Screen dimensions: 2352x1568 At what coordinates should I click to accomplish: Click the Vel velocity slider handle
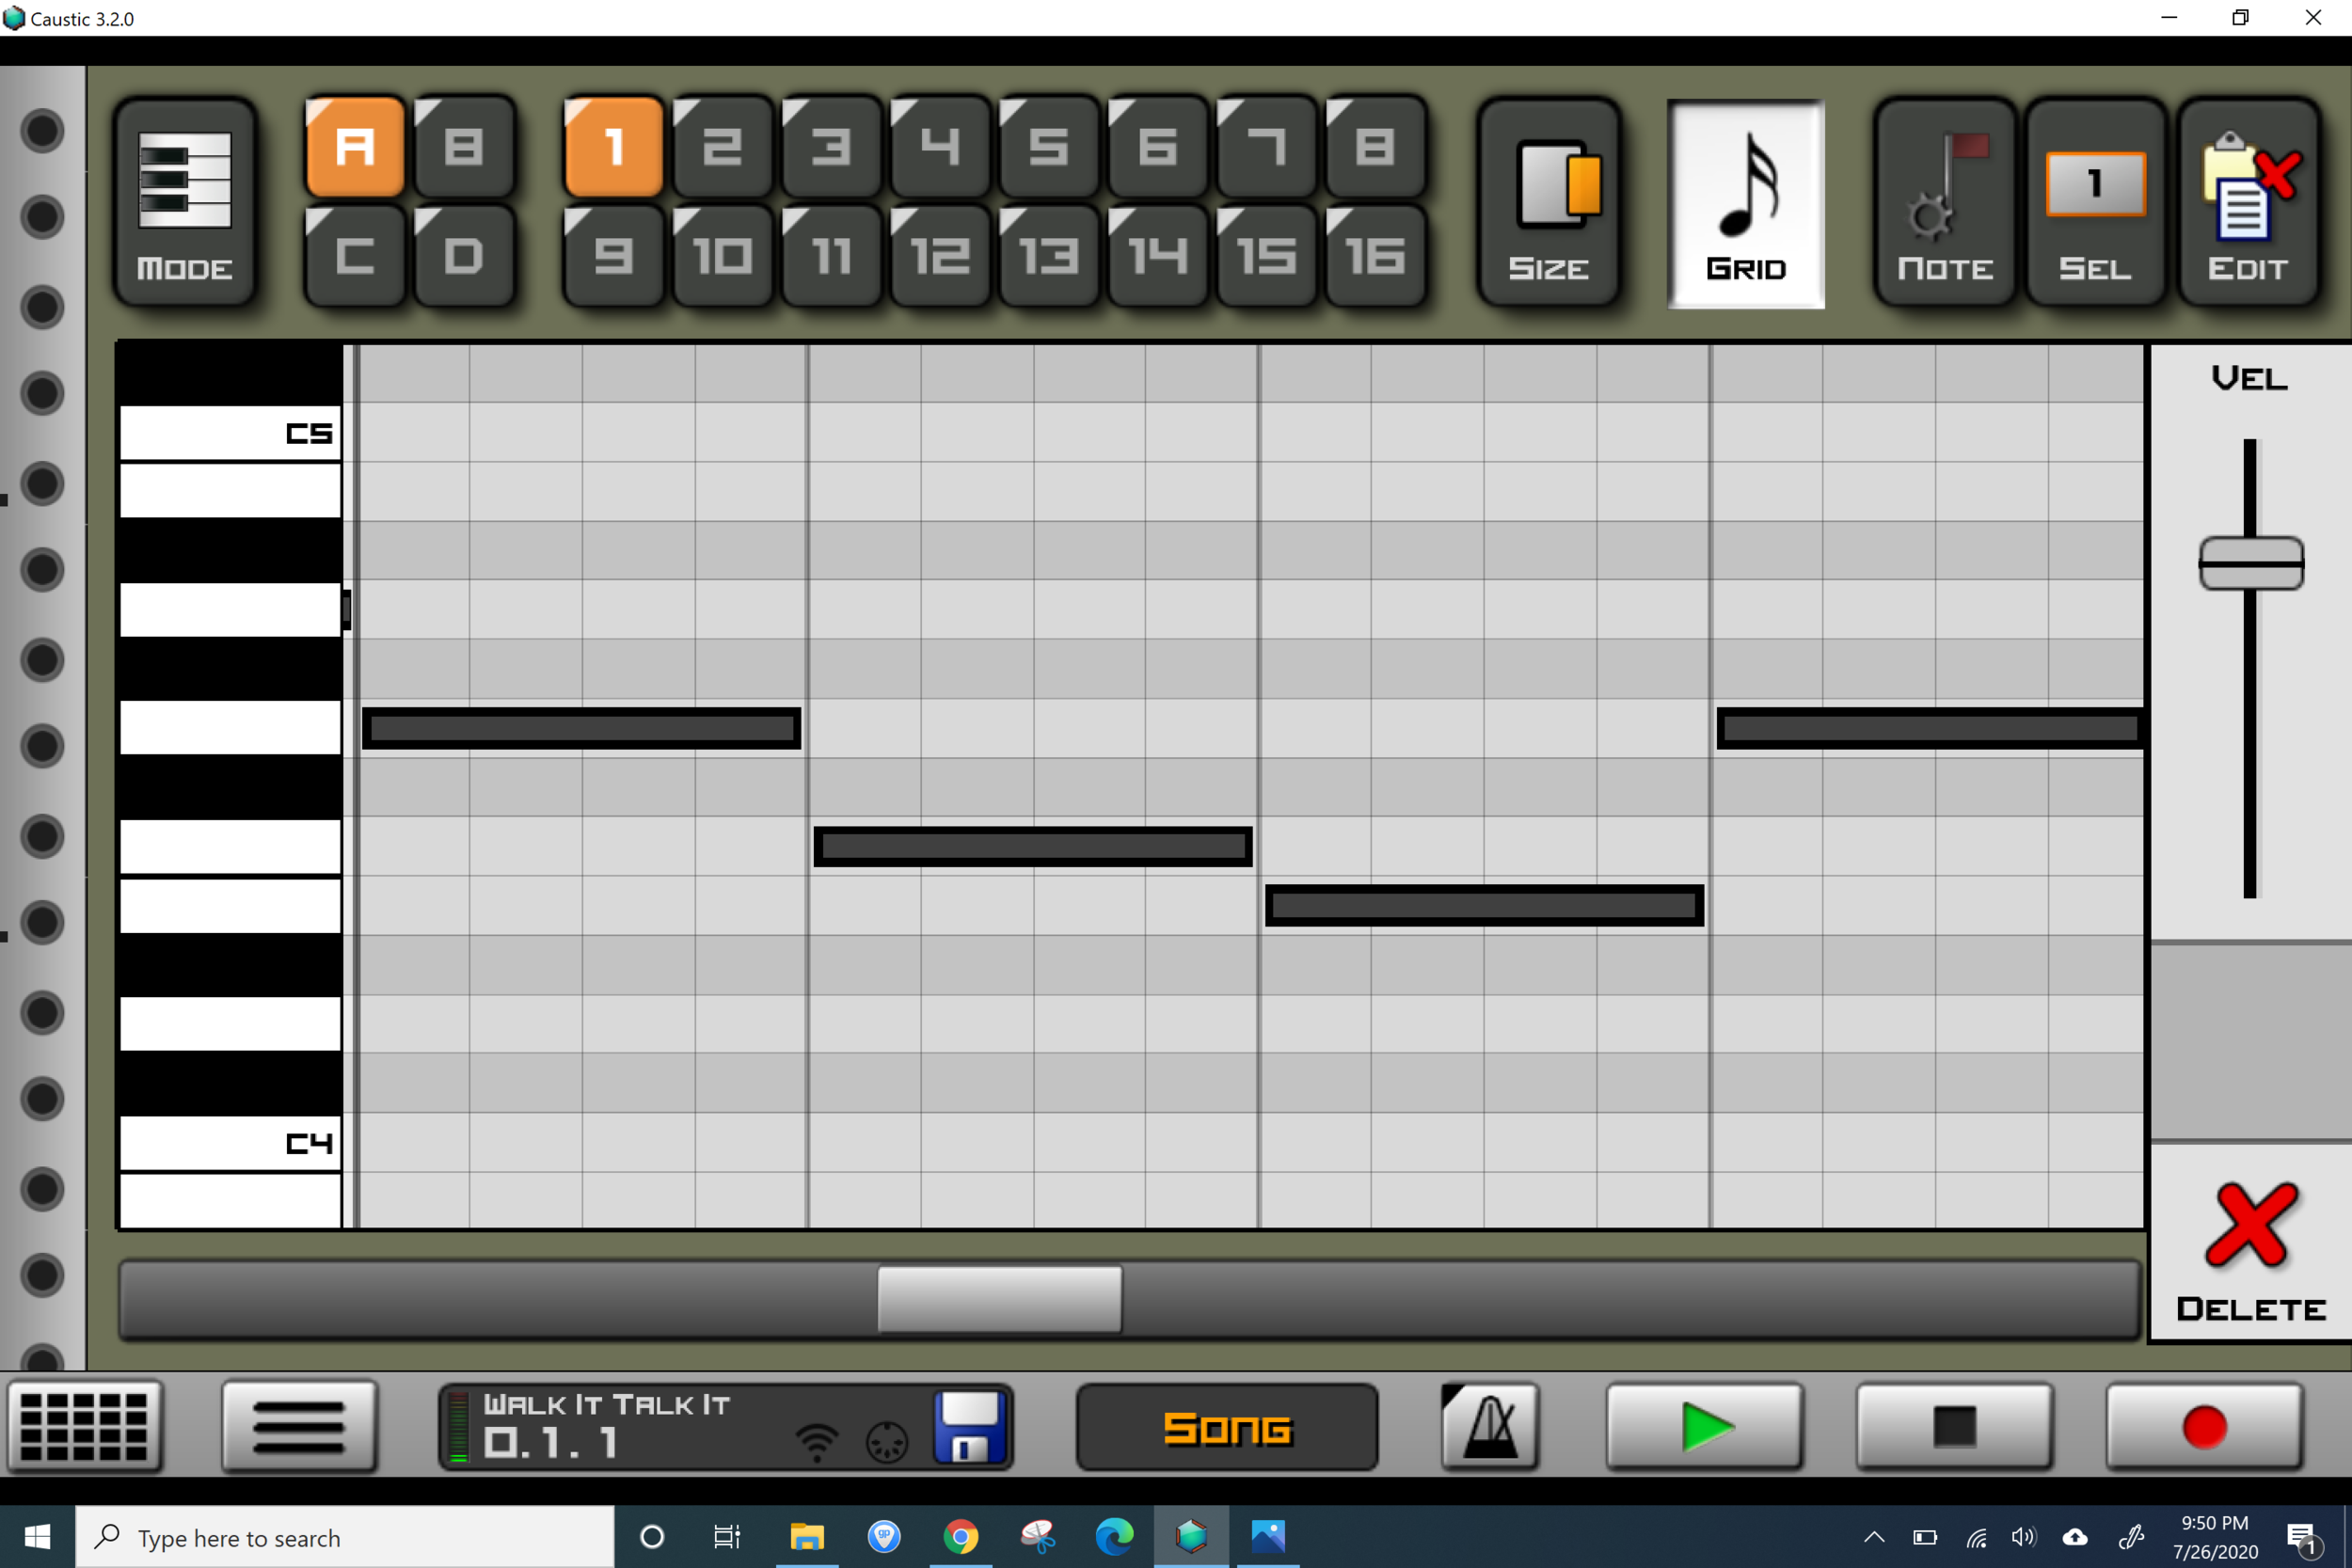2250,563
